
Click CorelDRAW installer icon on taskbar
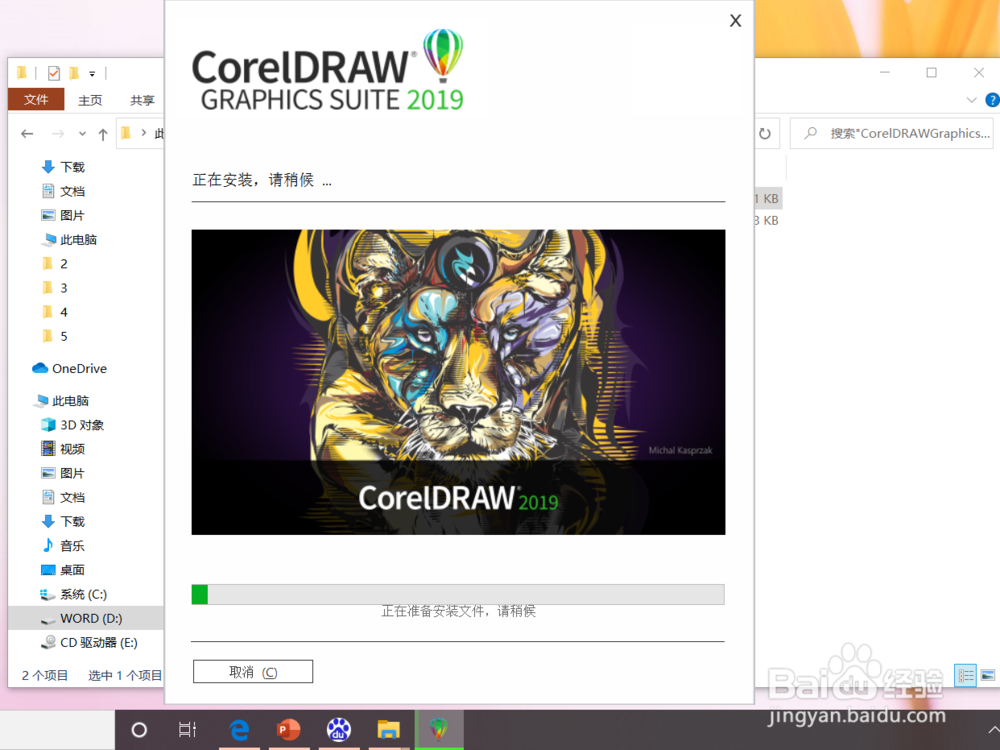(439, 730)
